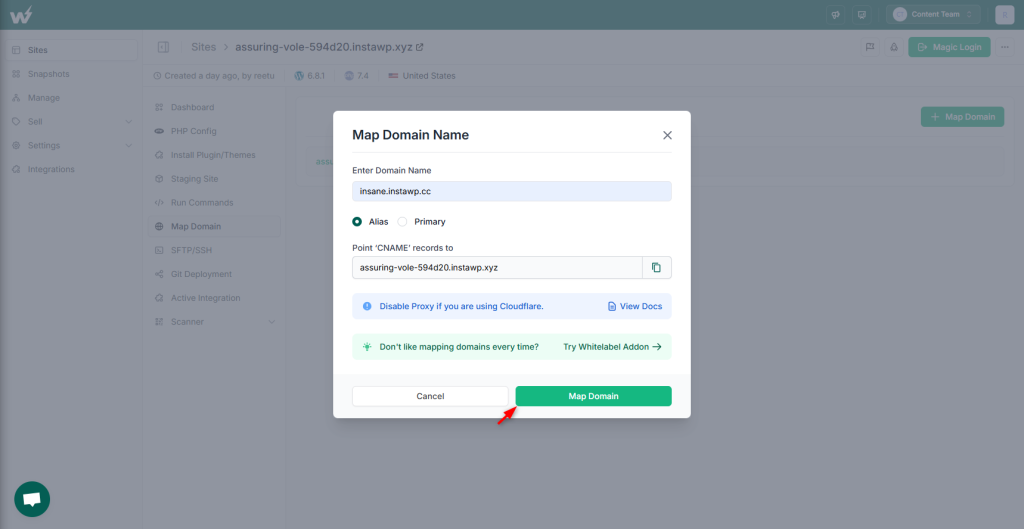Open the live chat bubble
The height and width of the screenshot is (529, 1024).
pyautogui.click(x=32, y=500)
